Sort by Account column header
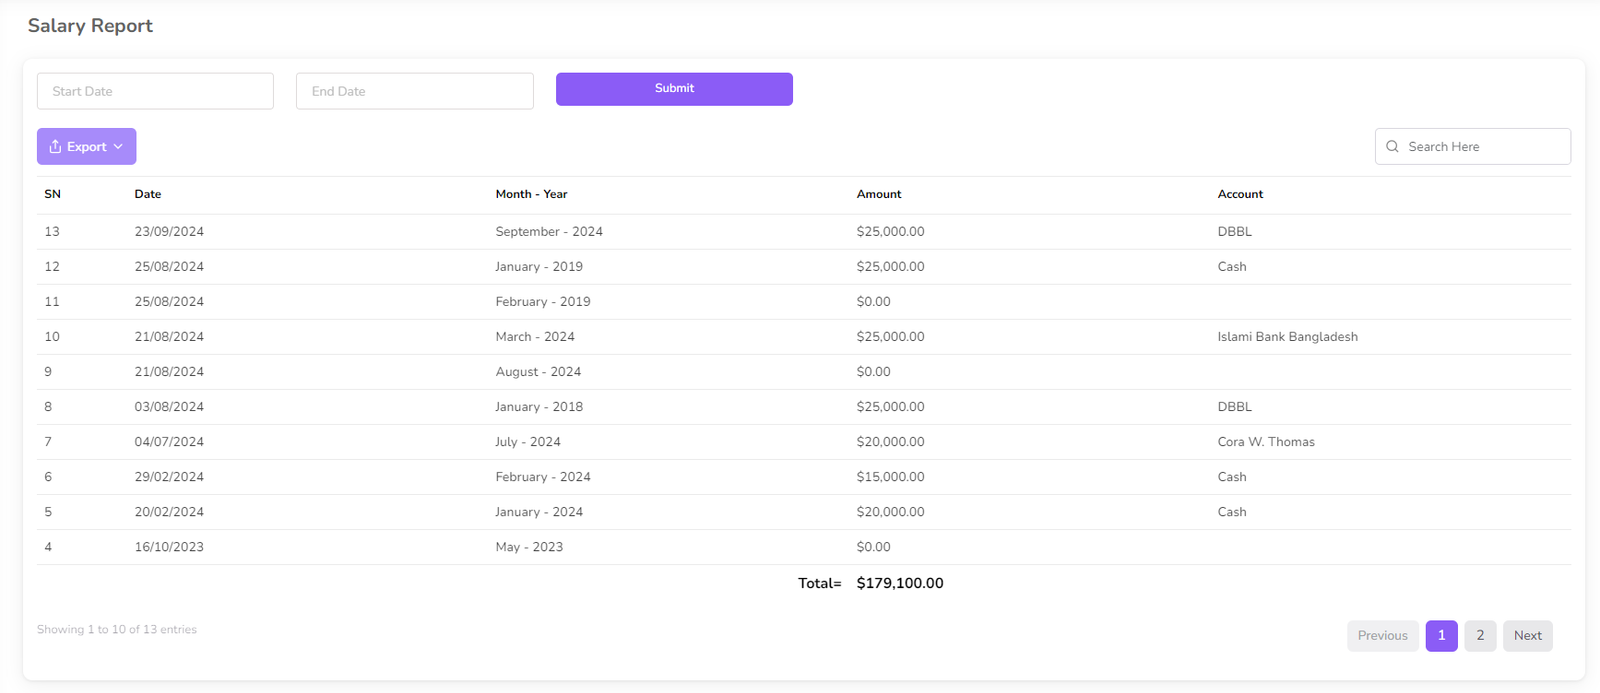 click(1240, 194)
